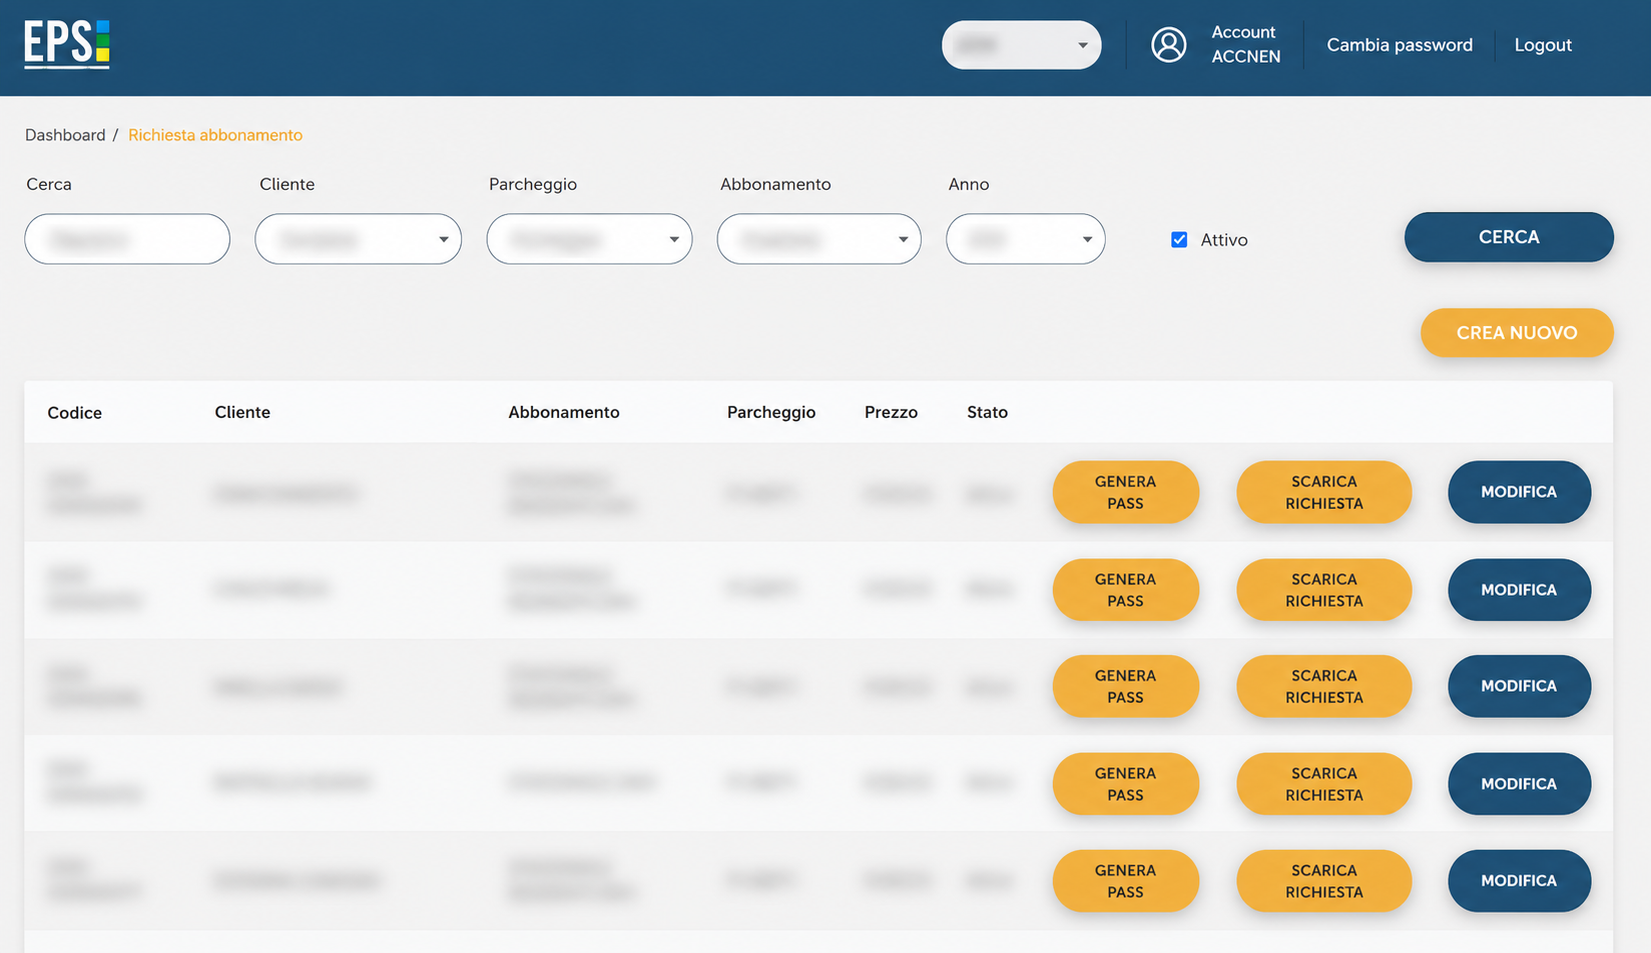This screenshot has width=1651, height=953.
Task: Click SCARICA RICHIESTA in the third table row
Action: pos(1324,686)
